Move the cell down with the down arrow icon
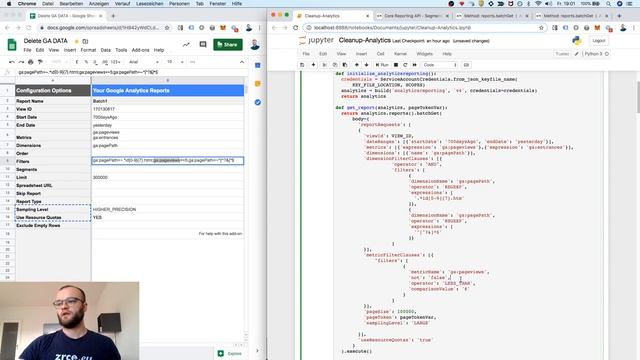 [367, 65]
